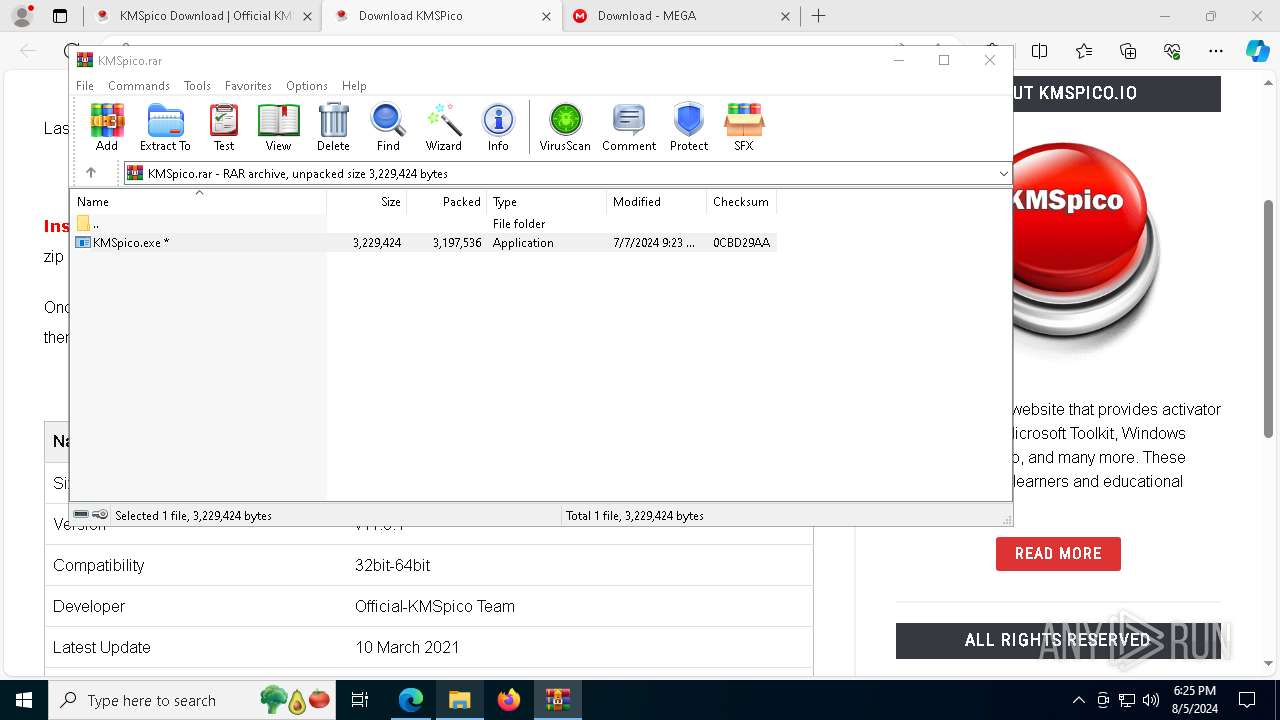Sort files by Modified column

pyautogui.click(x=657, y=202)
